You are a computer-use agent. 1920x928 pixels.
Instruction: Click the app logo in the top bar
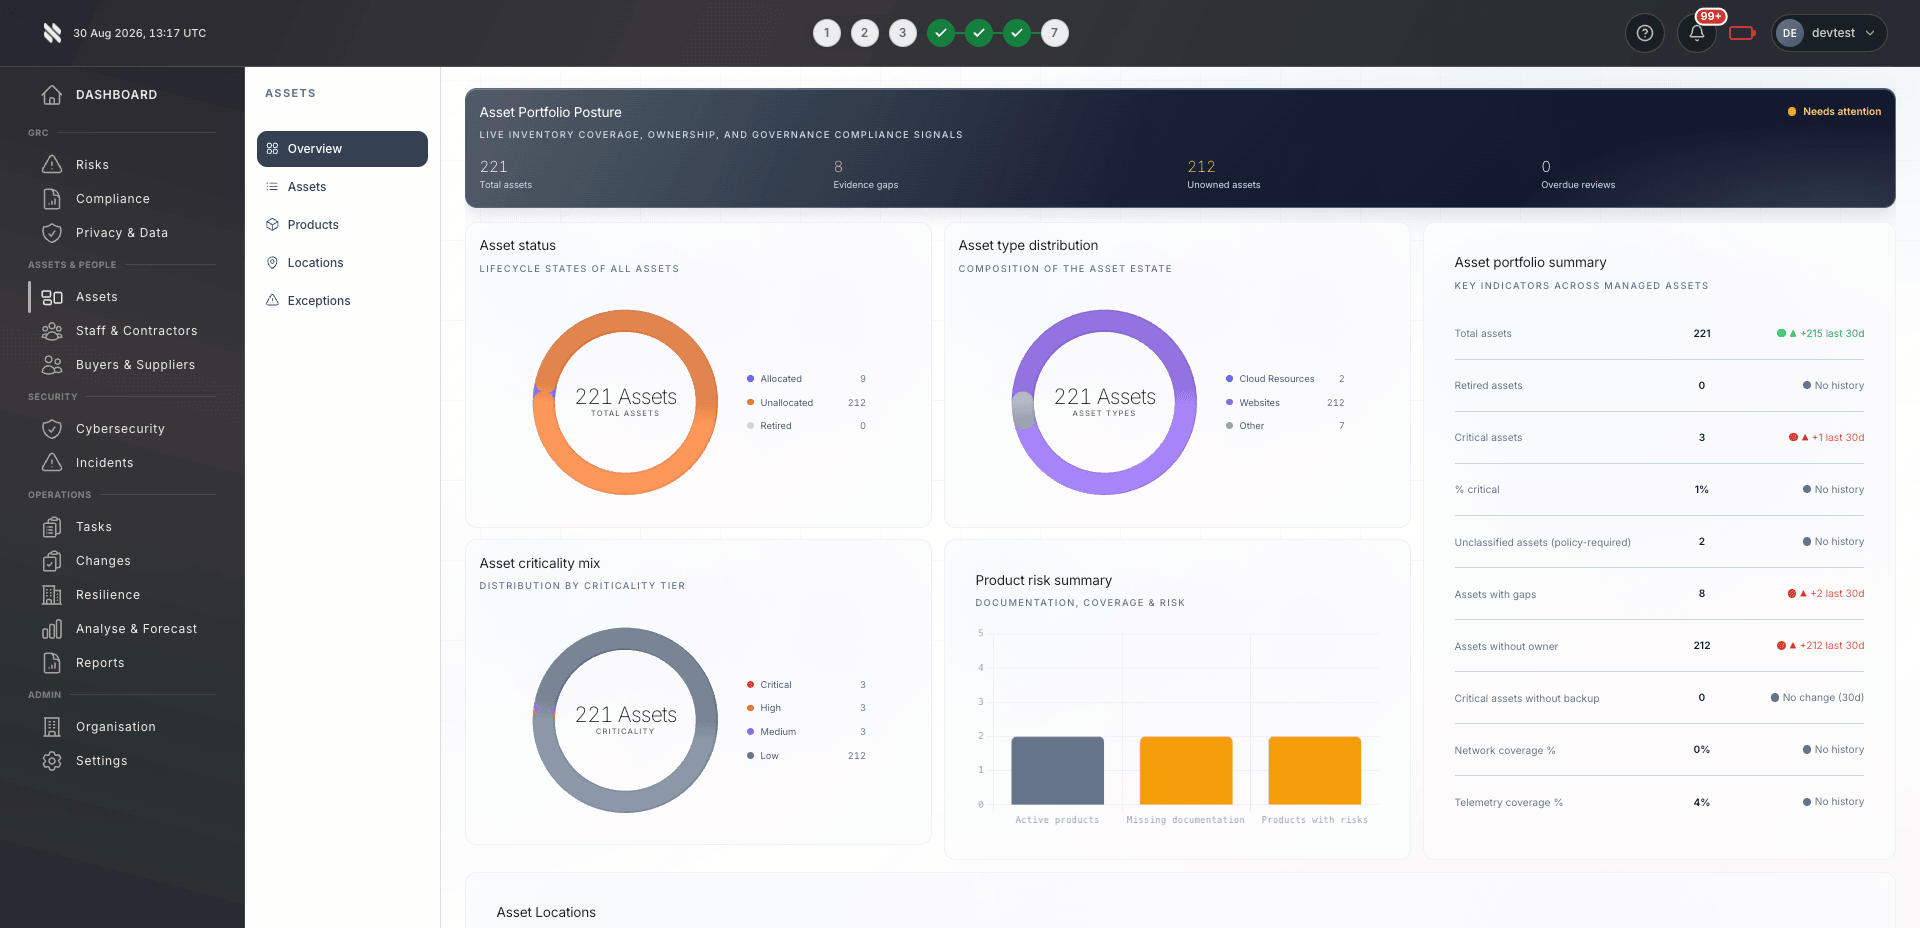point(52,33)
